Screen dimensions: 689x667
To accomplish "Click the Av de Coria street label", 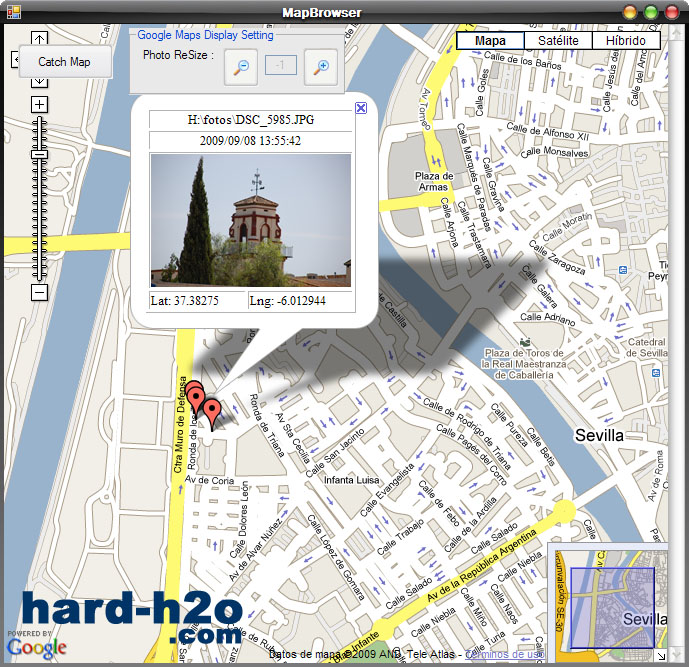I will point(210,480).
